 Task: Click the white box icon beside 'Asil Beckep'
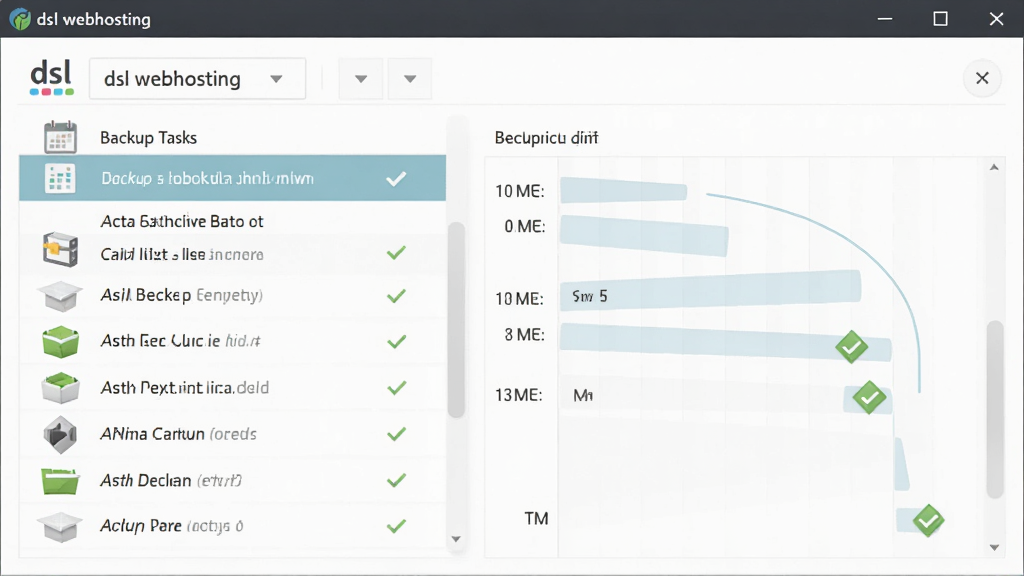pos(60,296)
